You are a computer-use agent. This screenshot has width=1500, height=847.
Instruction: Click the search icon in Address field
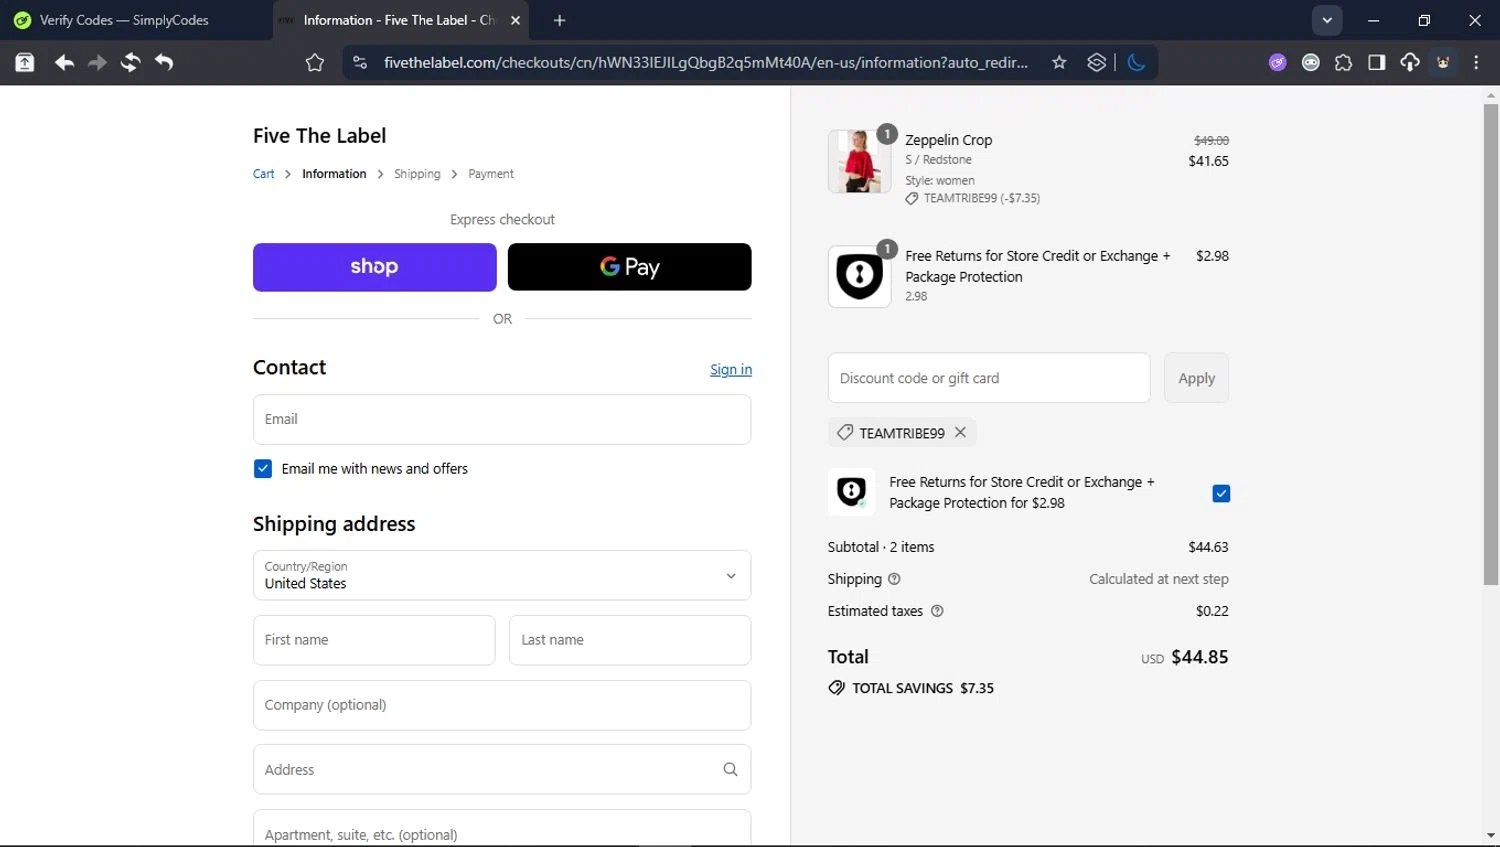point(730,769)
